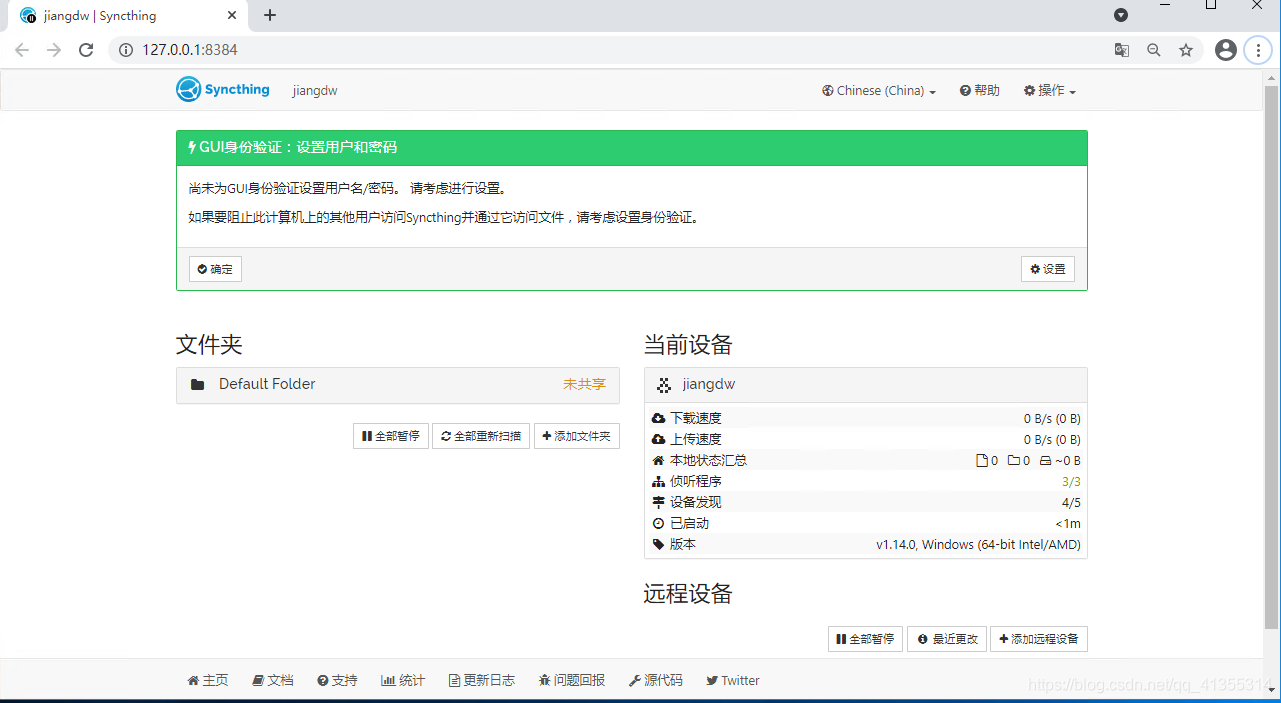1281x703 pixels.
Task: Expand the jiangdw device panel header
Action: [x=865, y=385]
